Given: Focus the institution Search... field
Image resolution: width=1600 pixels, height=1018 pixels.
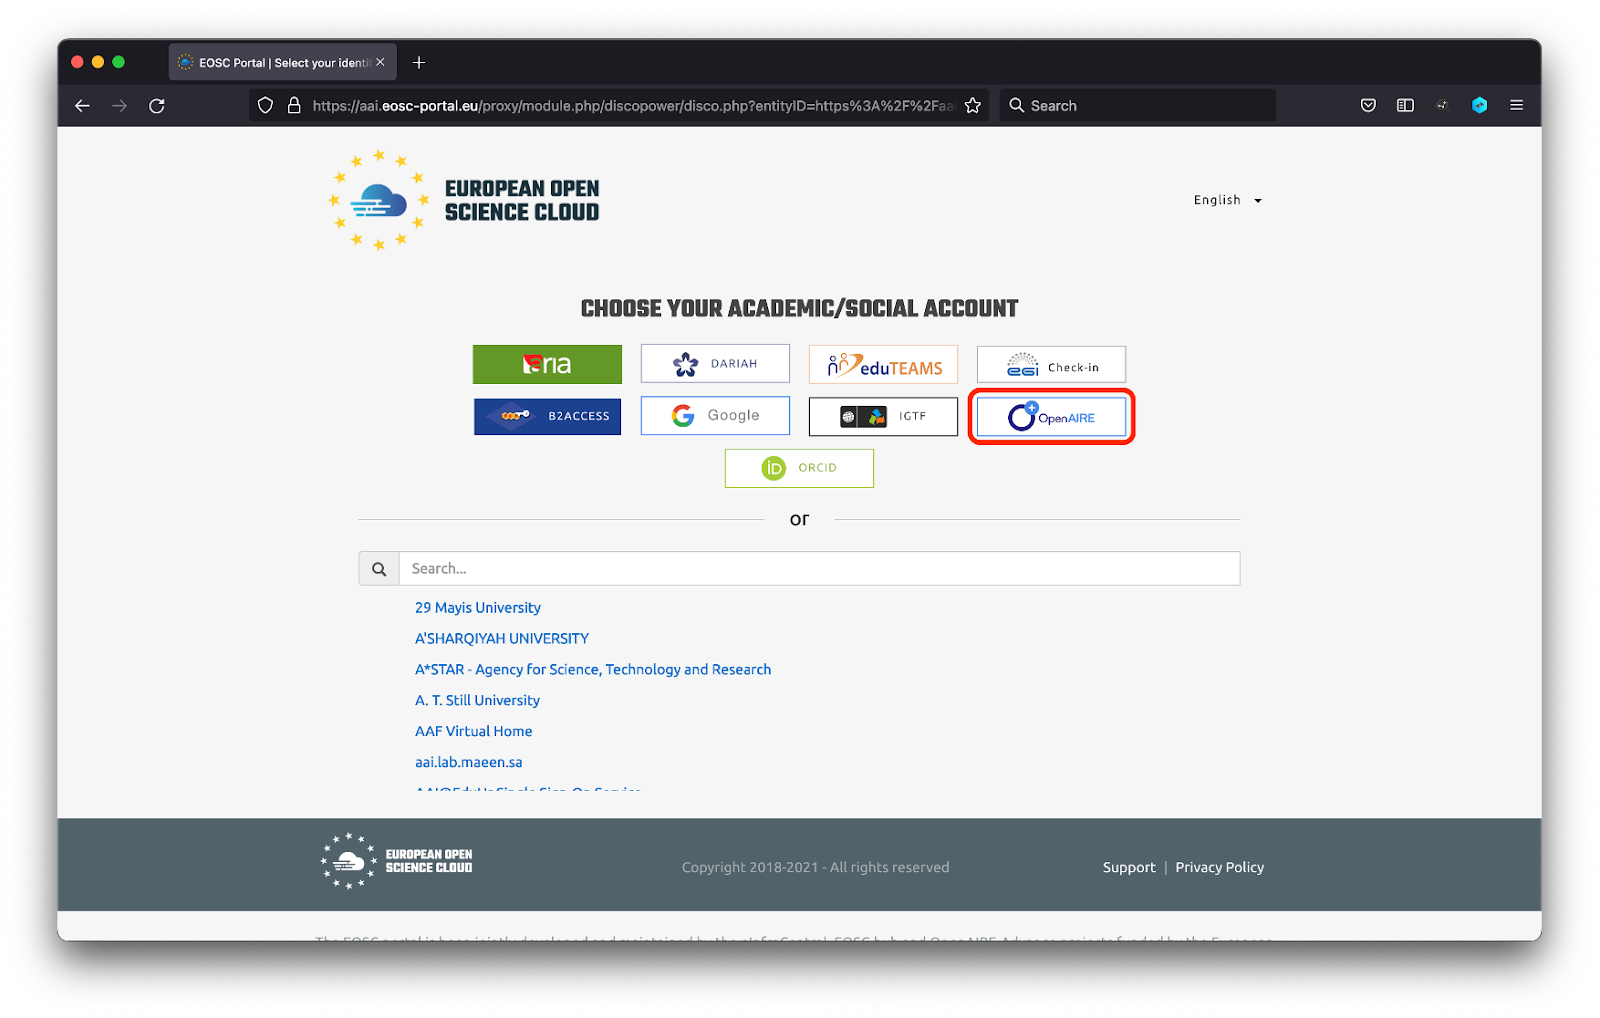Looking at the screenshot, I should (819, 569).
